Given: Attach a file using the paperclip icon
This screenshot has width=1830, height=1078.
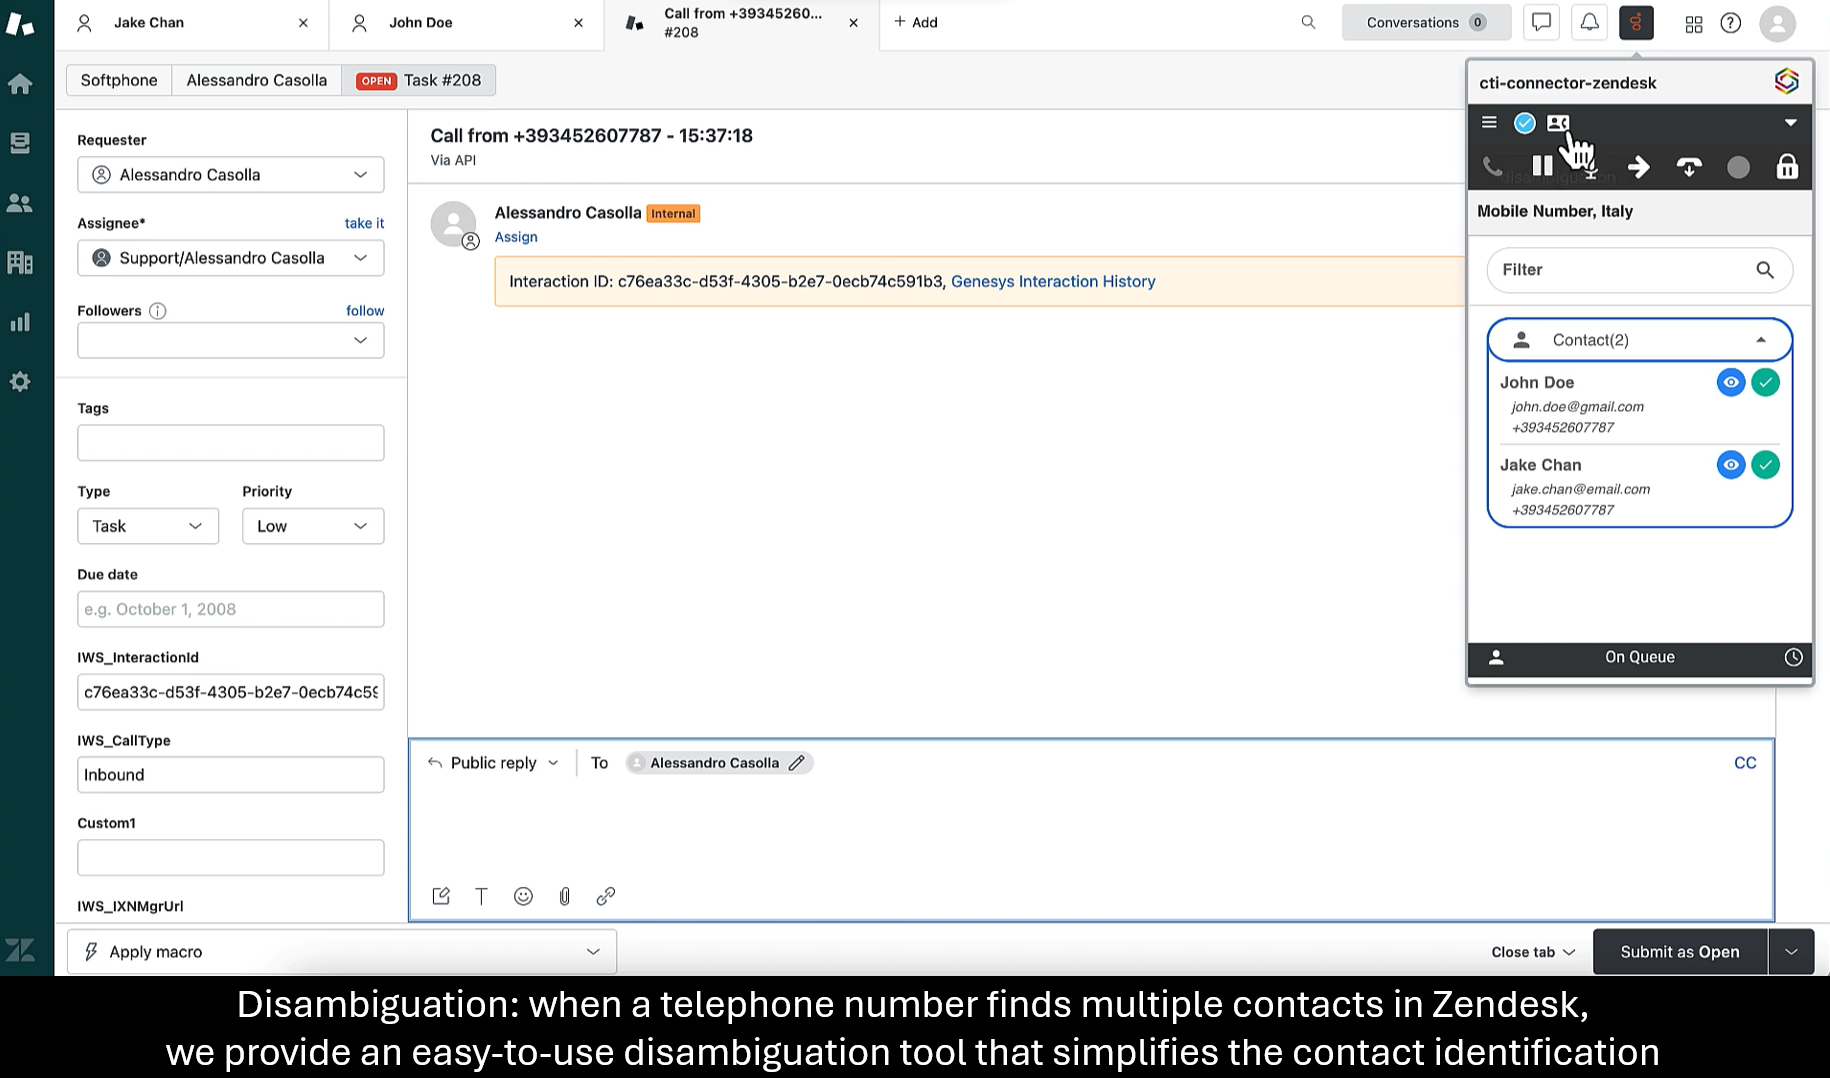Looking at the screenshot, I should pyautogui.click(x=564, y=896).
